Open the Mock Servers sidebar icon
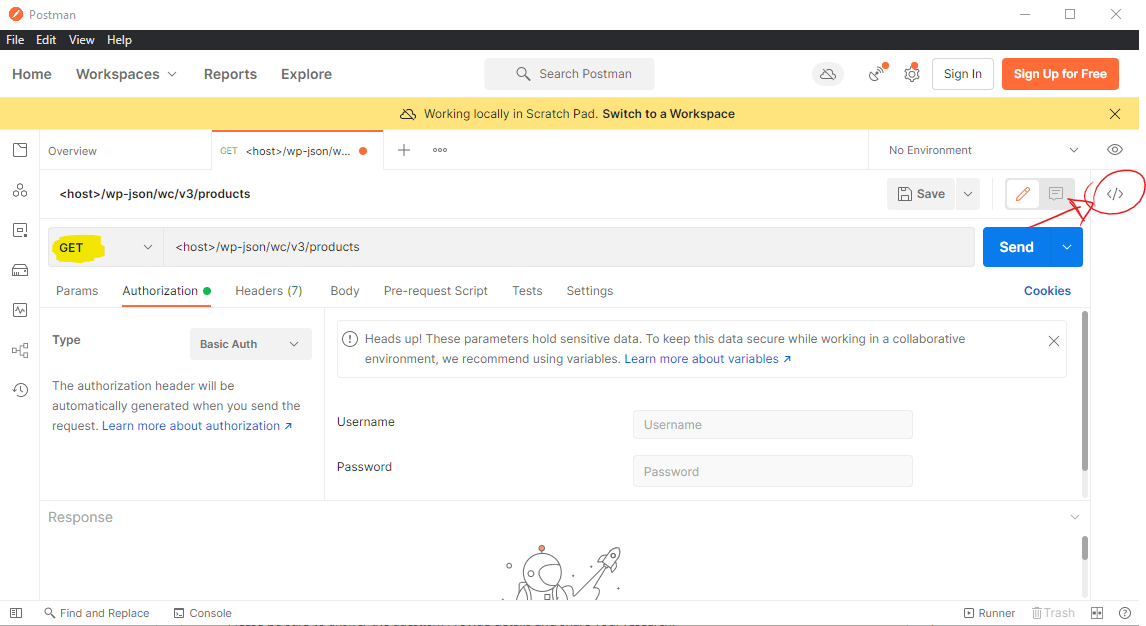This screenshot has width=1146, height=626. pos(20,270)
